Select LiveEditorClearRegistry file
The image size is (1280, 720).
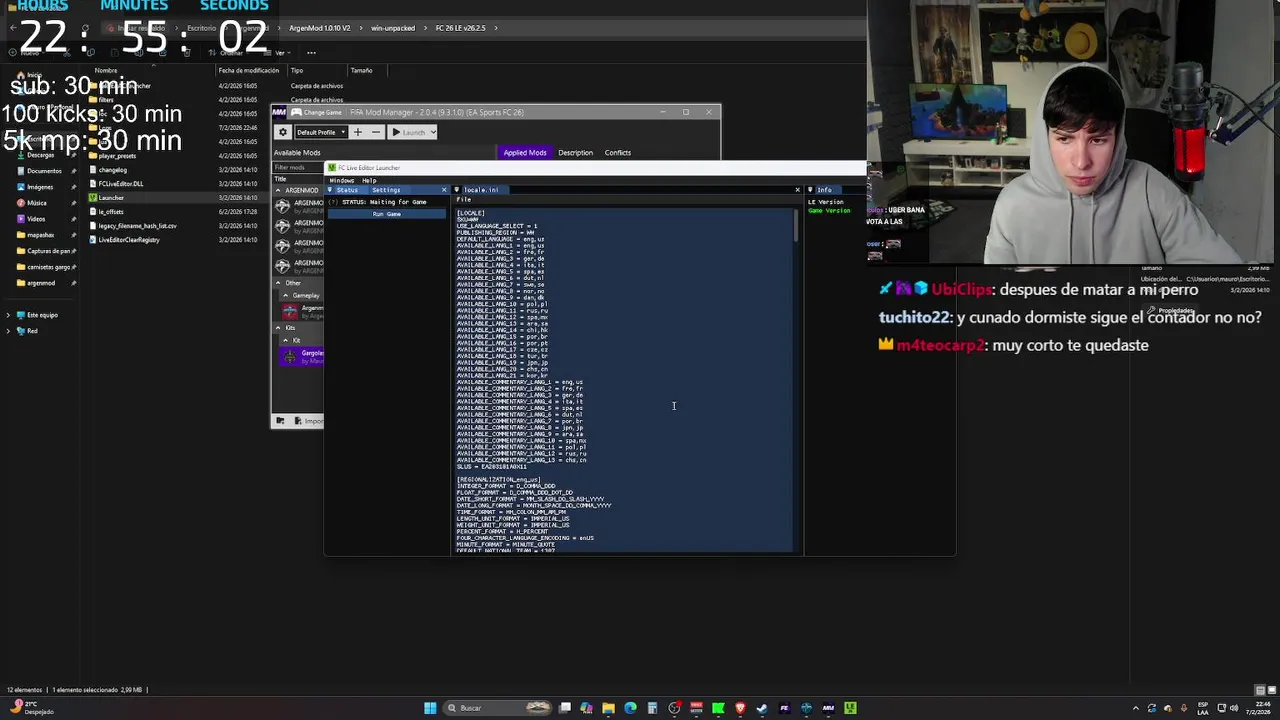pos(128,240)
